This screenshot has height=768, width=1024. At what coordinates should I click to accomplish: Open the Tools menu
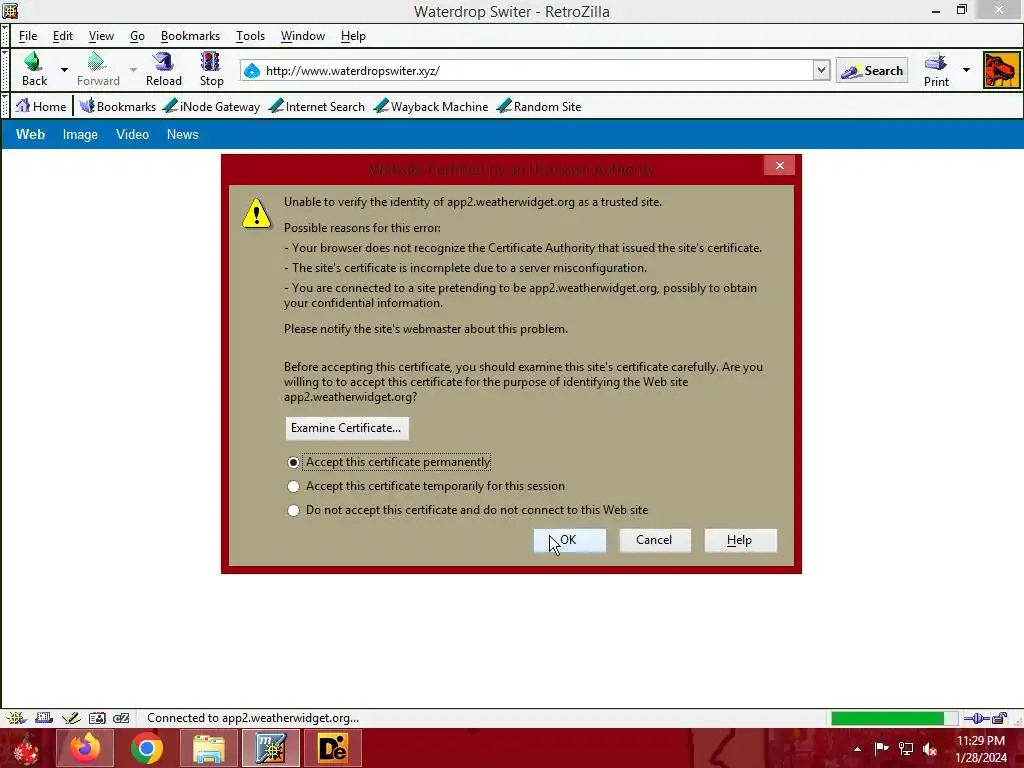(250, 36)
